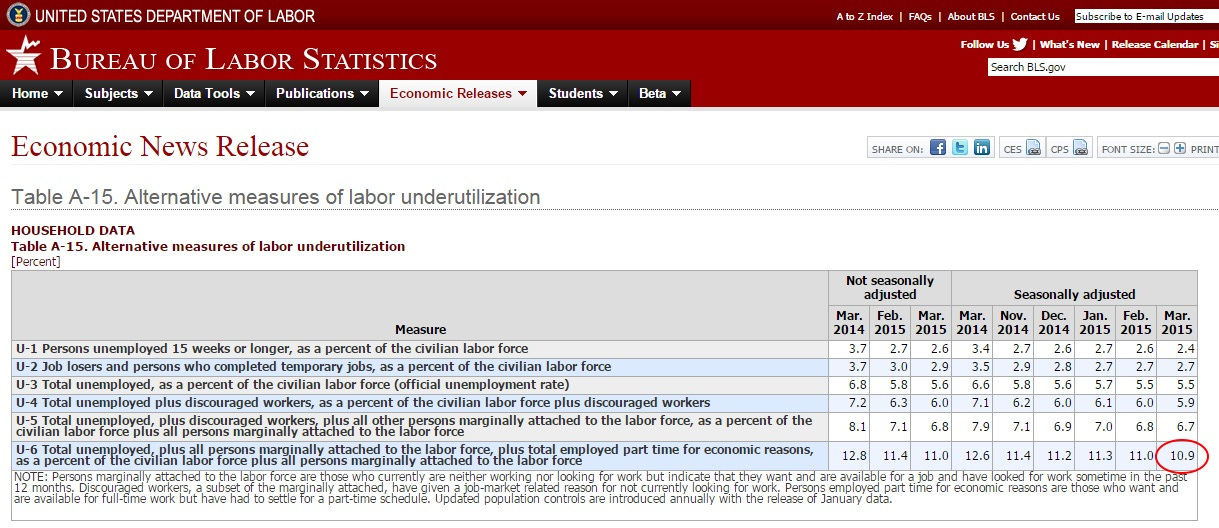Open the Follow Us Twitter bird icon
The height and width of the screenshot is (528, 1219).
pyautogui.click(x=1020, y=44)
